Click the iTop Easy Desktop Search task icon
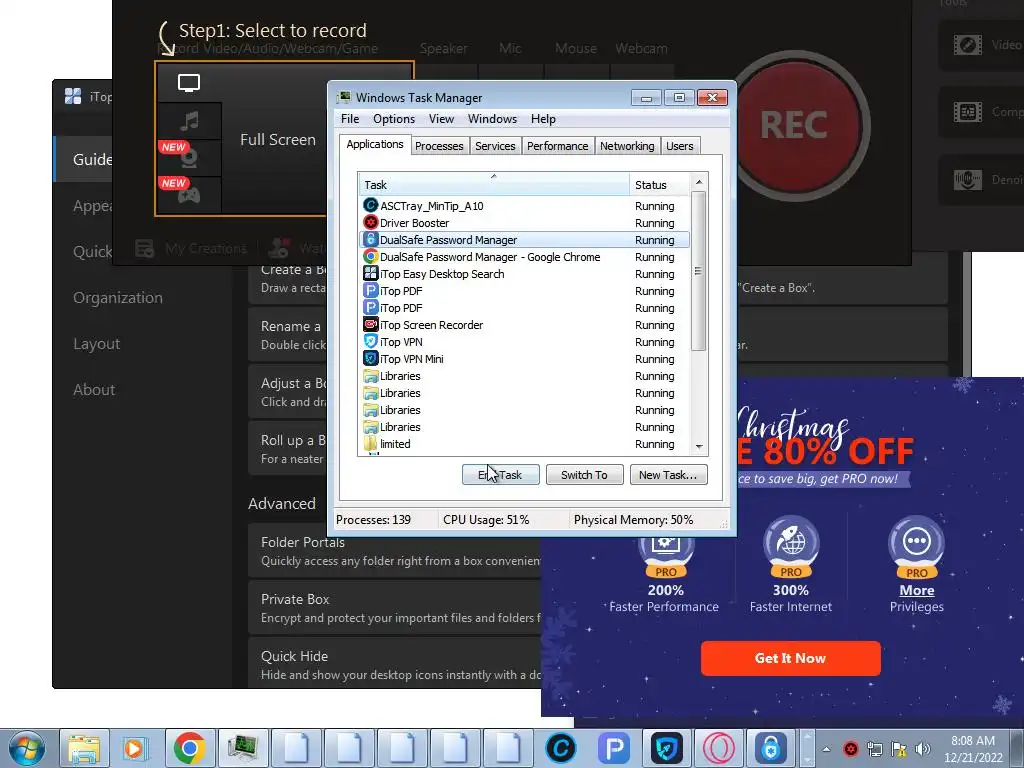Image resolution: width=1024 pixels, height=768 pixels. point(370,274)
